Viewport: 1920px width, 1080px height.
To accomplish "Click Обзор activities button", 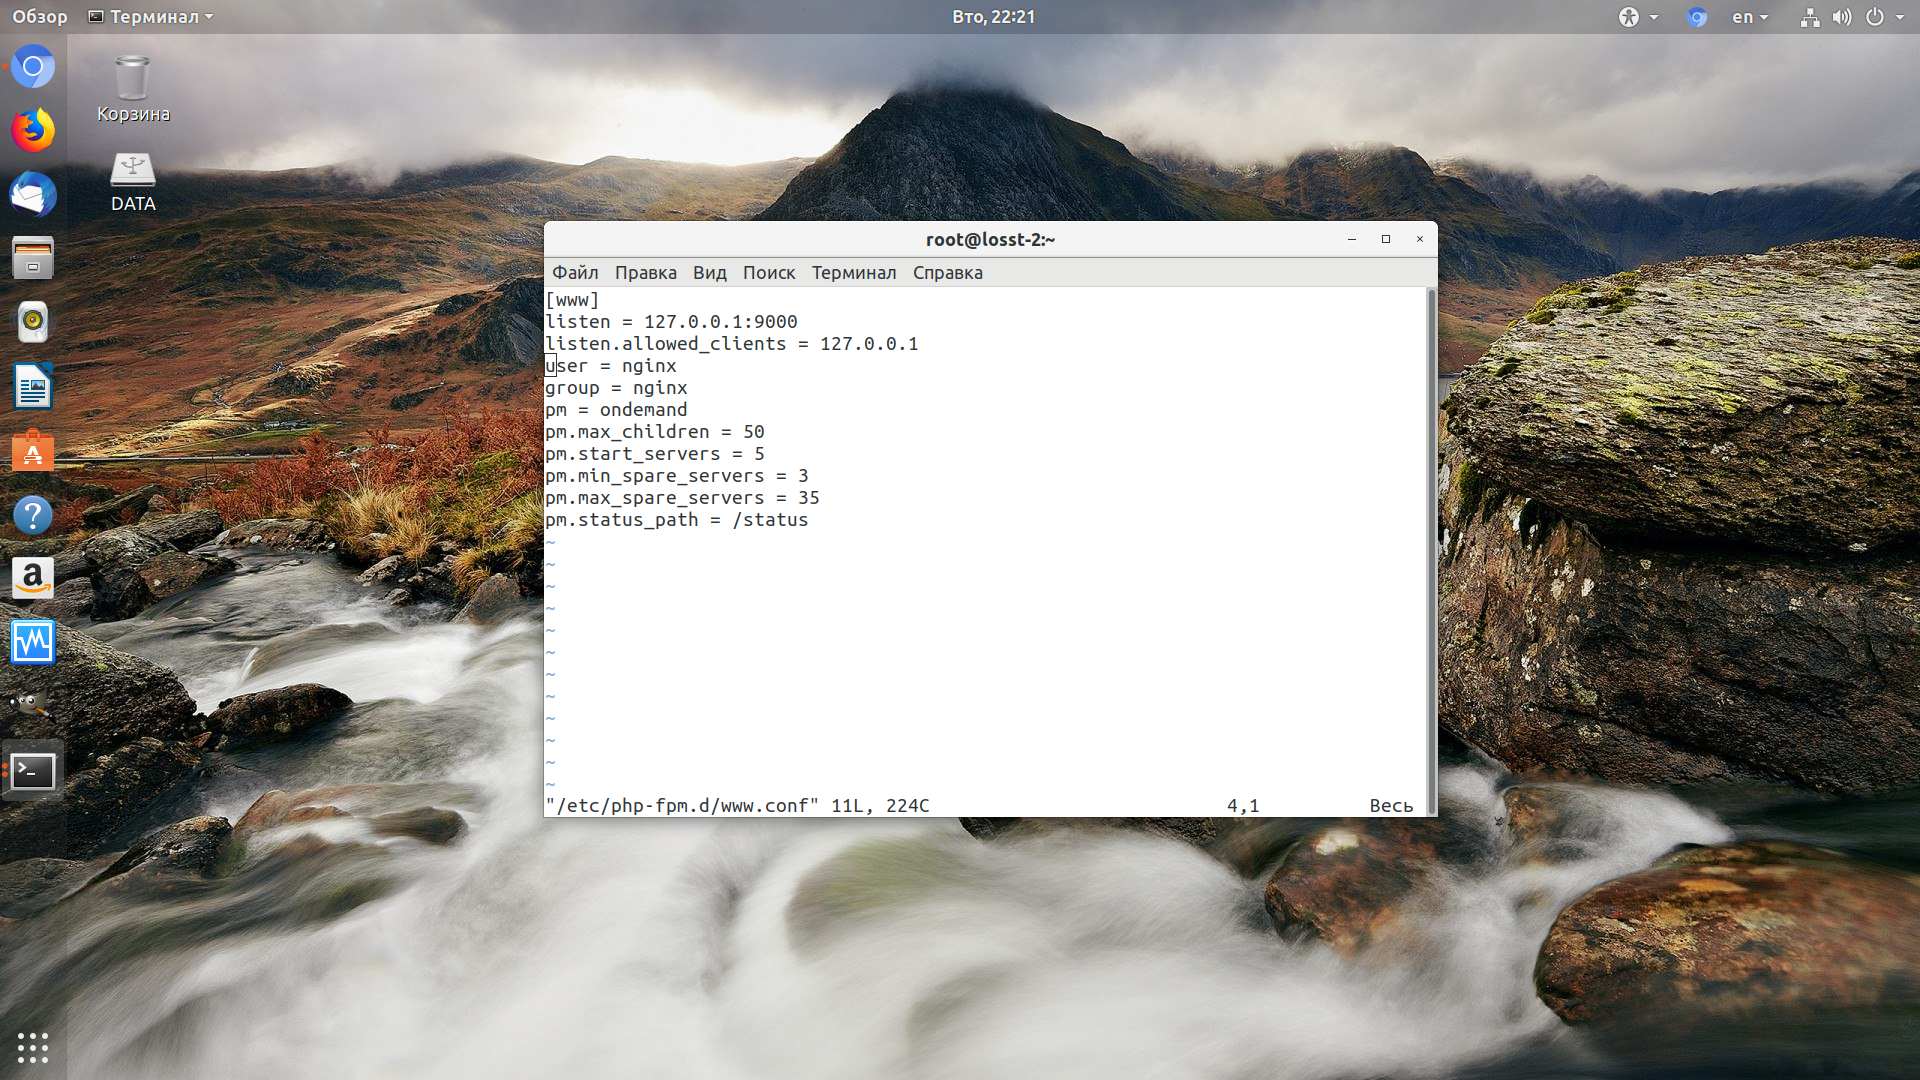I will (x=40, y=17).
